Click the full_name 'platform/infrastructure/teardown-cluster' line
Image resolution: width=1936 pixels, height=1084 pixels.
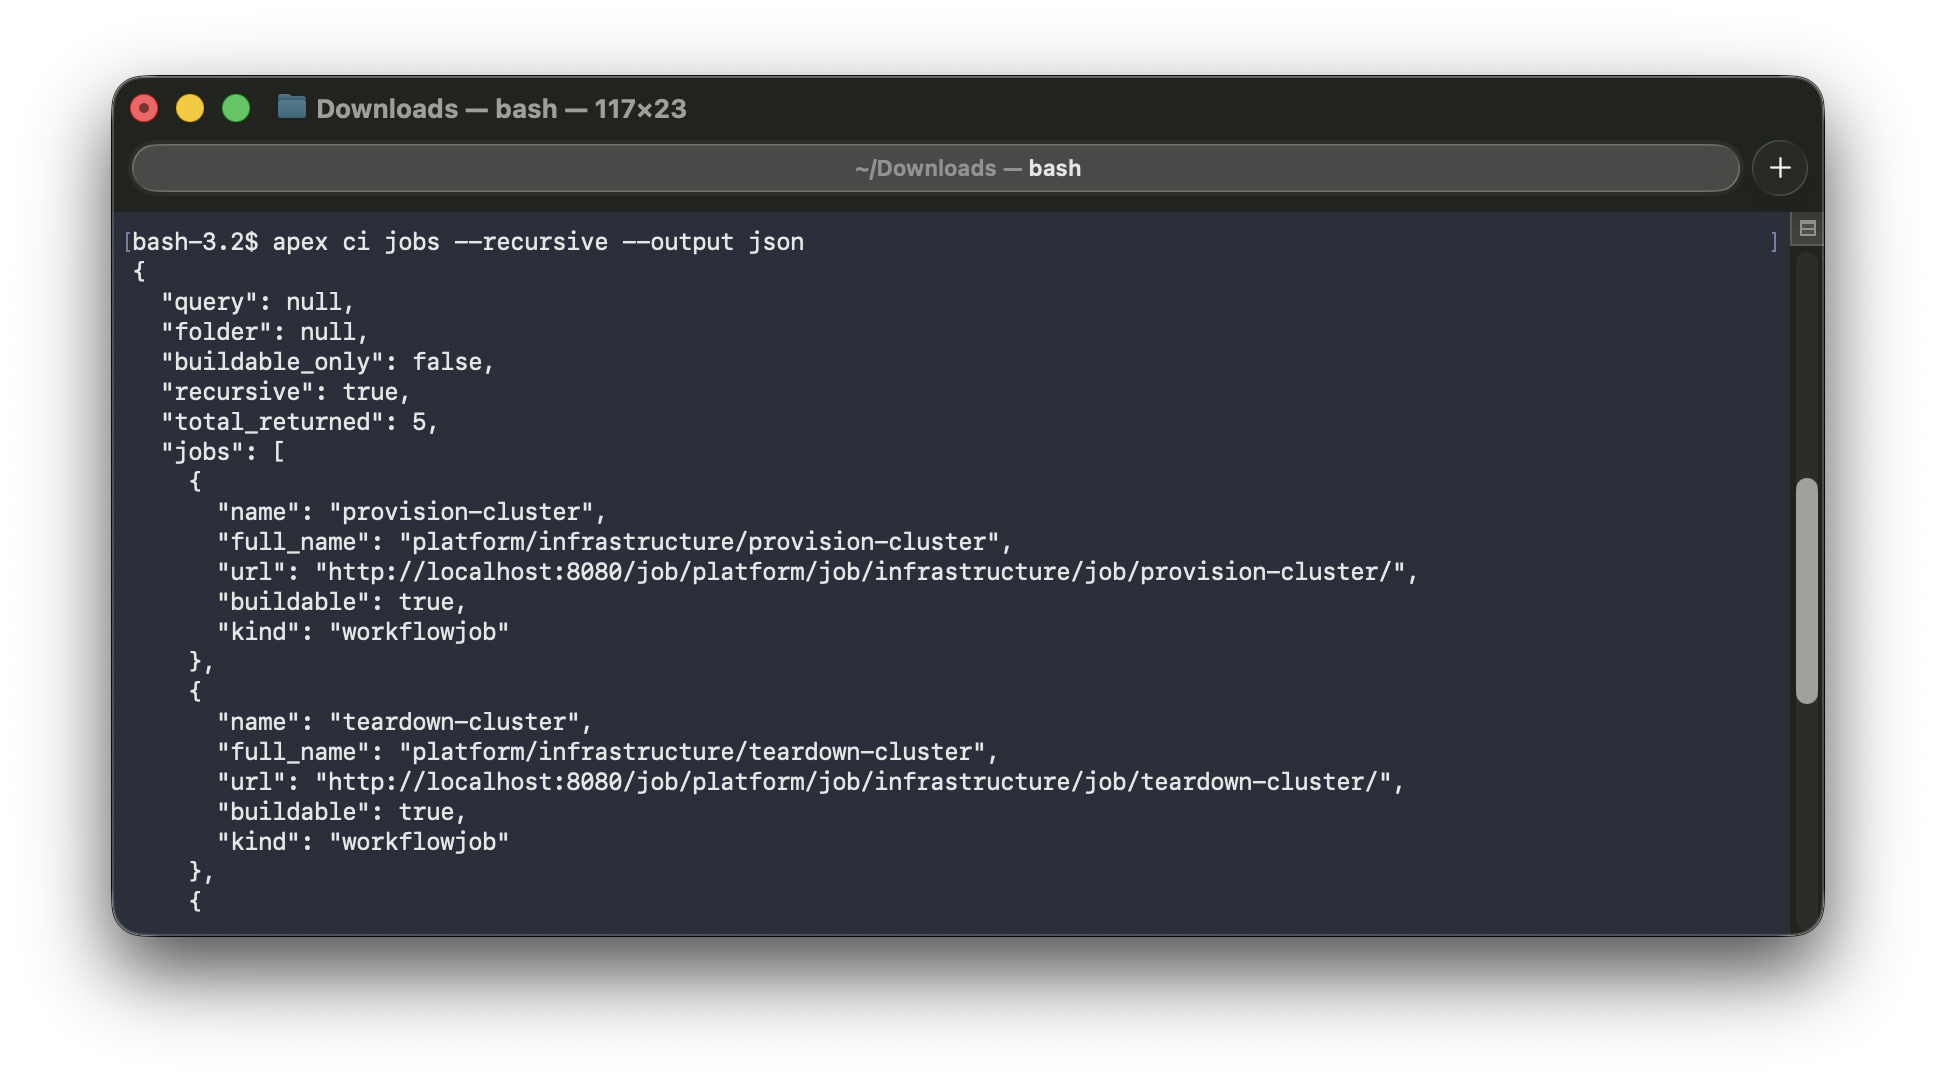tap(607, 752)
